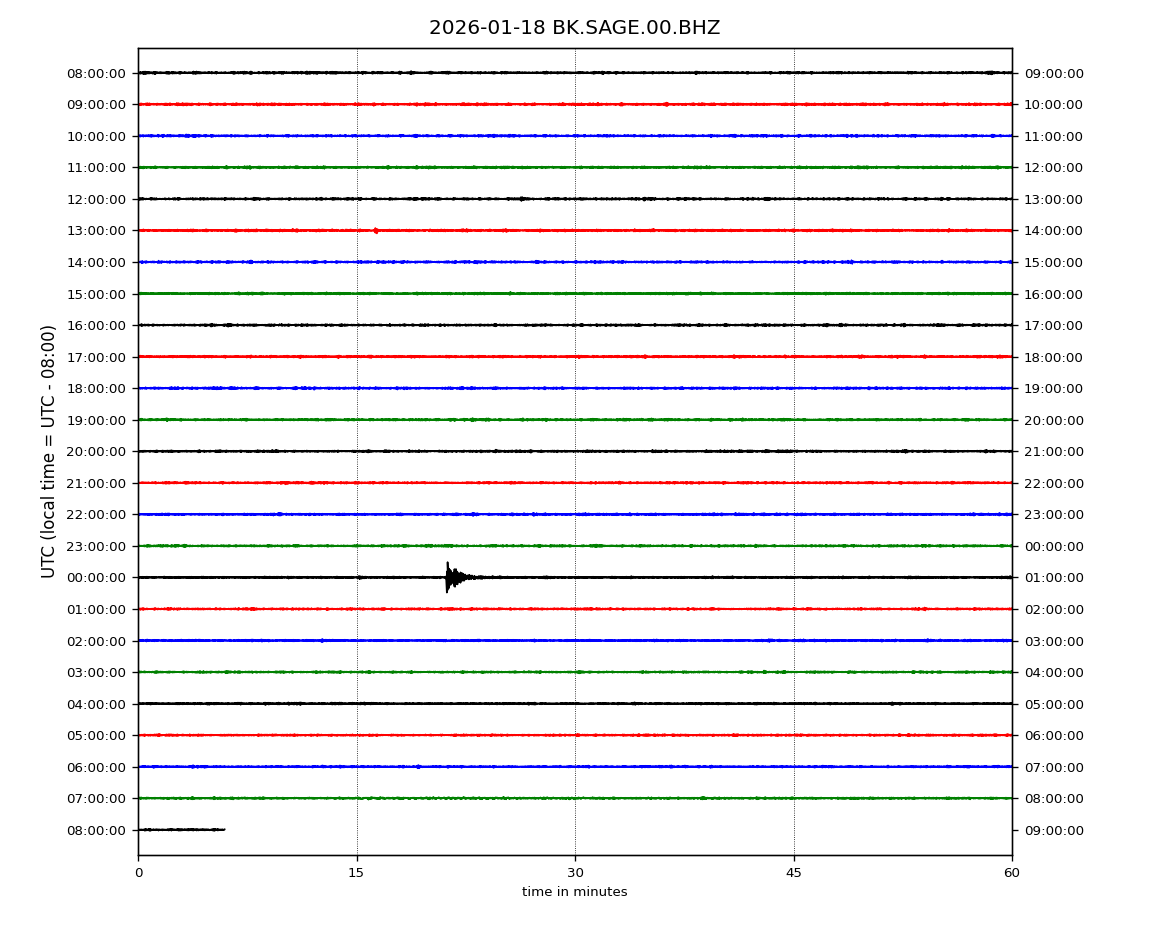The height and width of the screenshot is (950, 1150).
Task: Click the large earthquake waveform on the 00:00:00 trace
Action: coord(452,577)
